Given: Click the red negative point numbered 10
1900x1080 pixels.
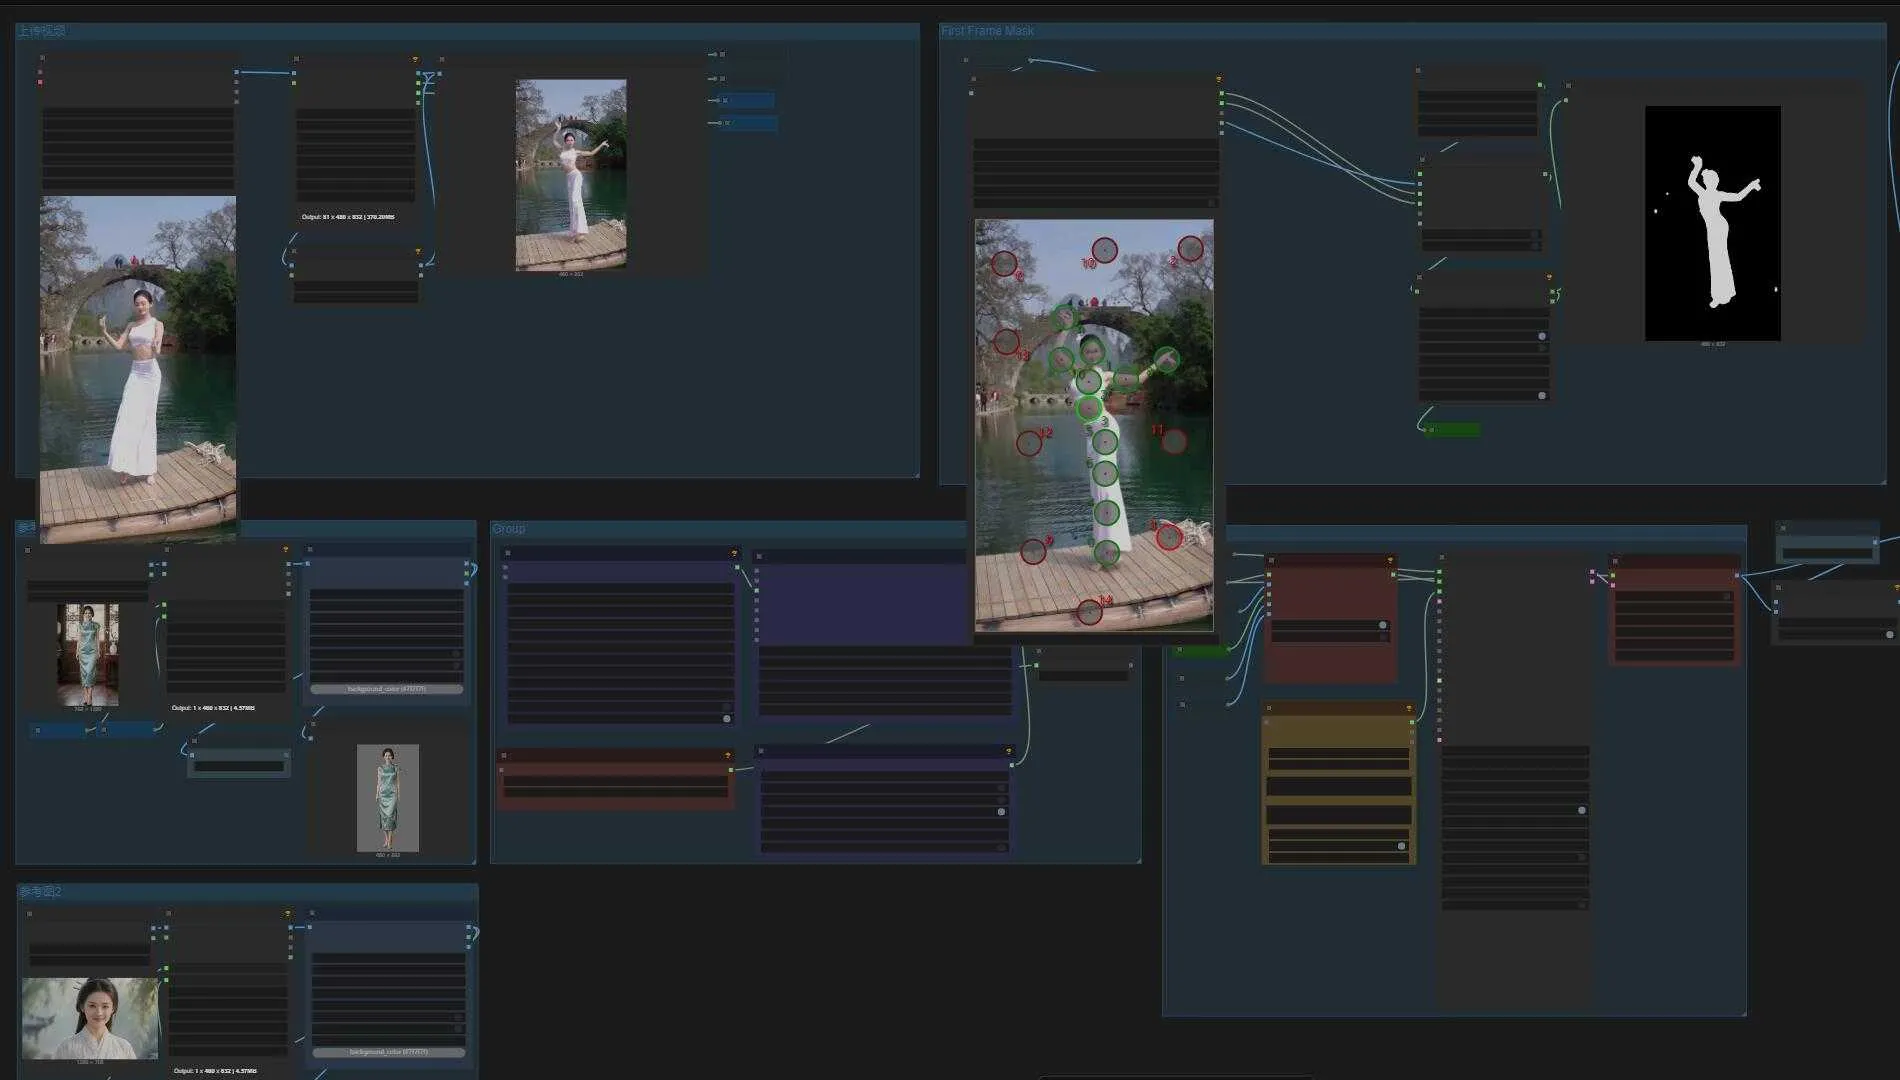Looking at the screenshot, I should (x=1104, y=249).
